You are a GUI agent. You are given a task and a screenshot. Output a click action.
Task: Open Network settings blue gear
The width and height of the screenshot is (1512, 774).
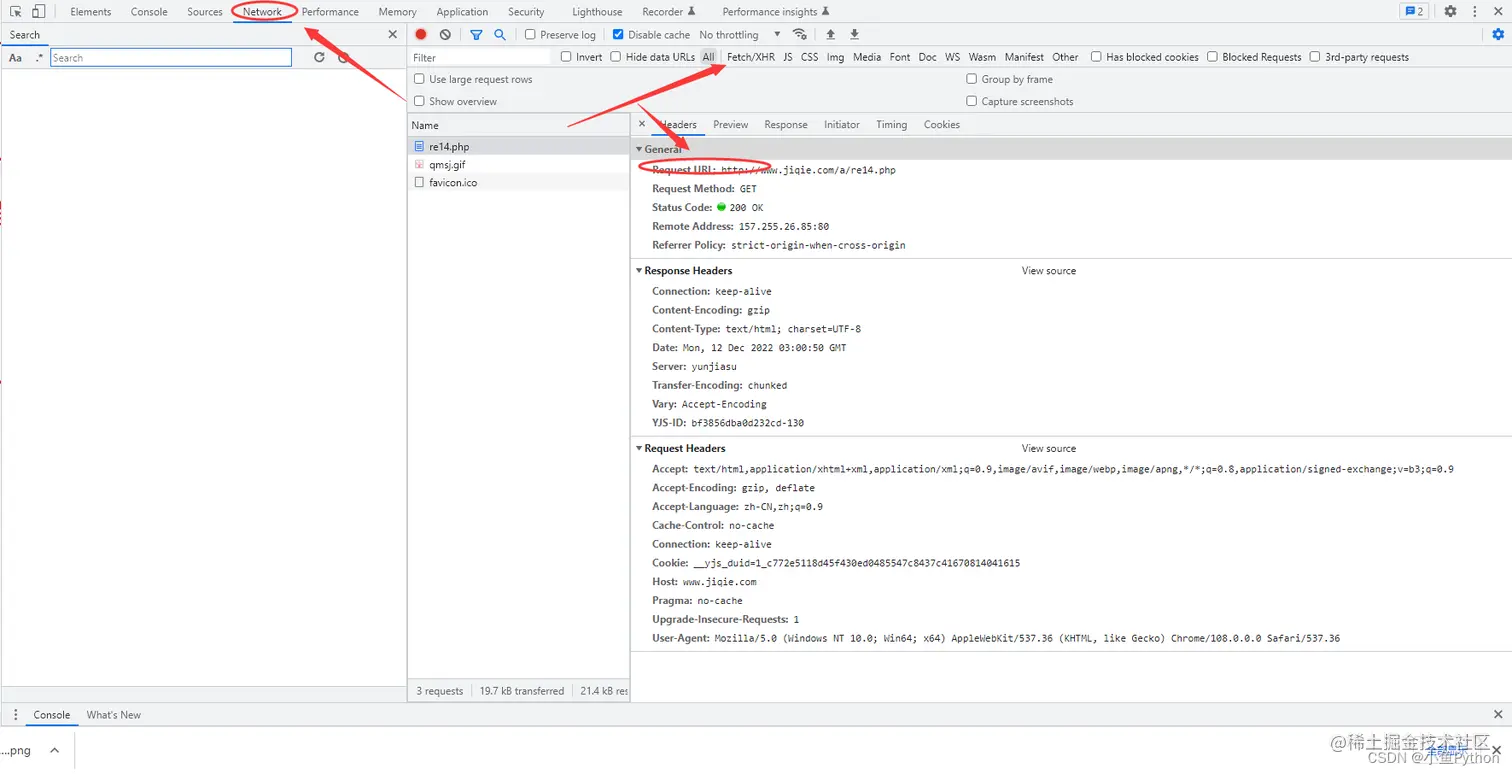pos(1497,34)
